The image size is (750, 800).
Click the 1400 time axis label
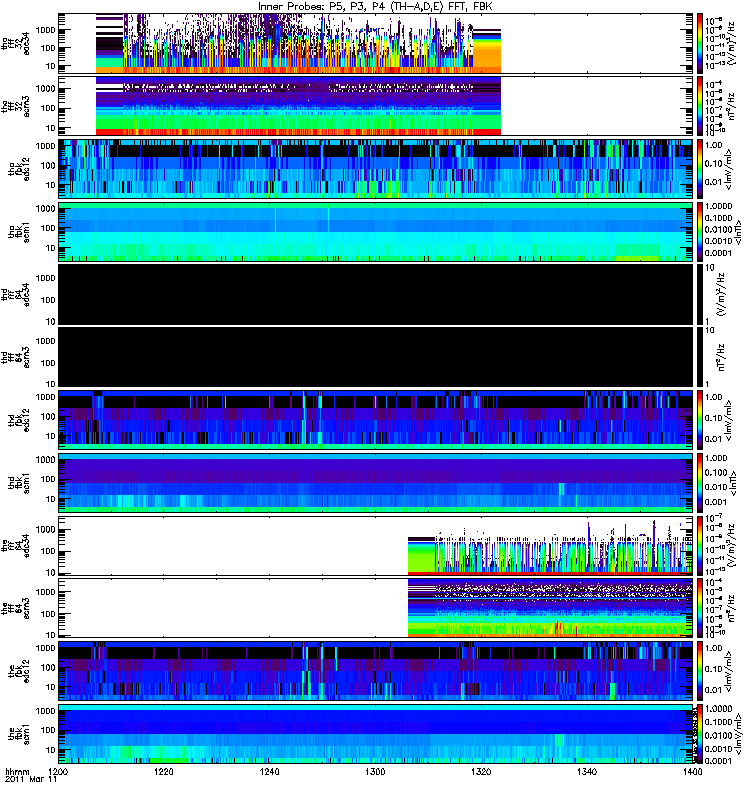point(692,771)
